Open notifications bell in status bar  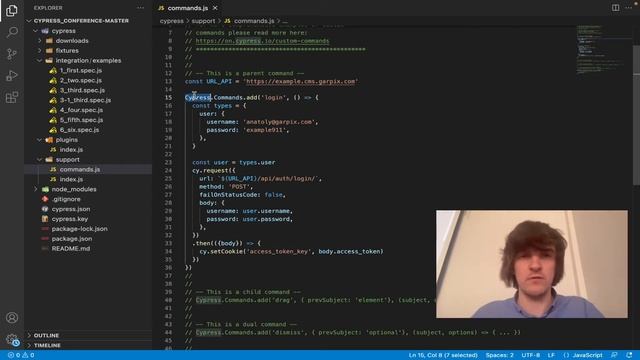pyautogui.click(x=629, y=355)
